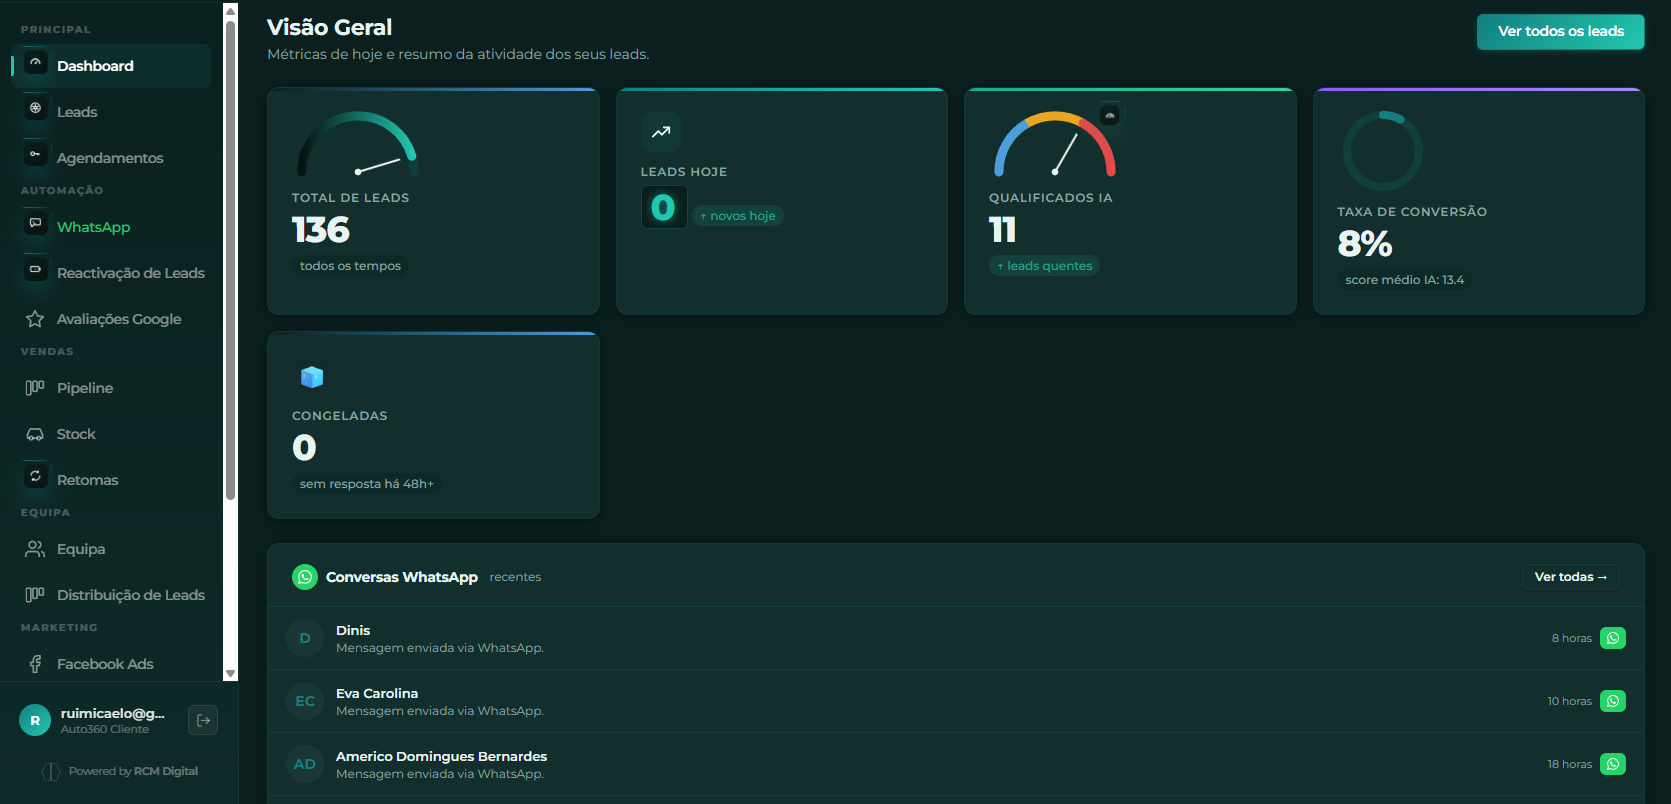Click the 'recentes' label next to Conversas WhatsApp
Viewport: 1671px width, 804px height.
[515, 577]
